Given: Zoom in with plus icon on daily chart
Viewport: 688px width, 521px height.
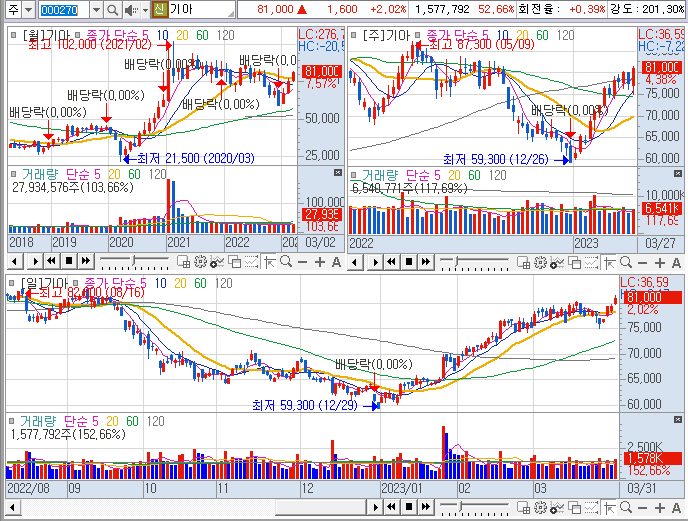Looking at the screenshot, I should tap(659, 508).
